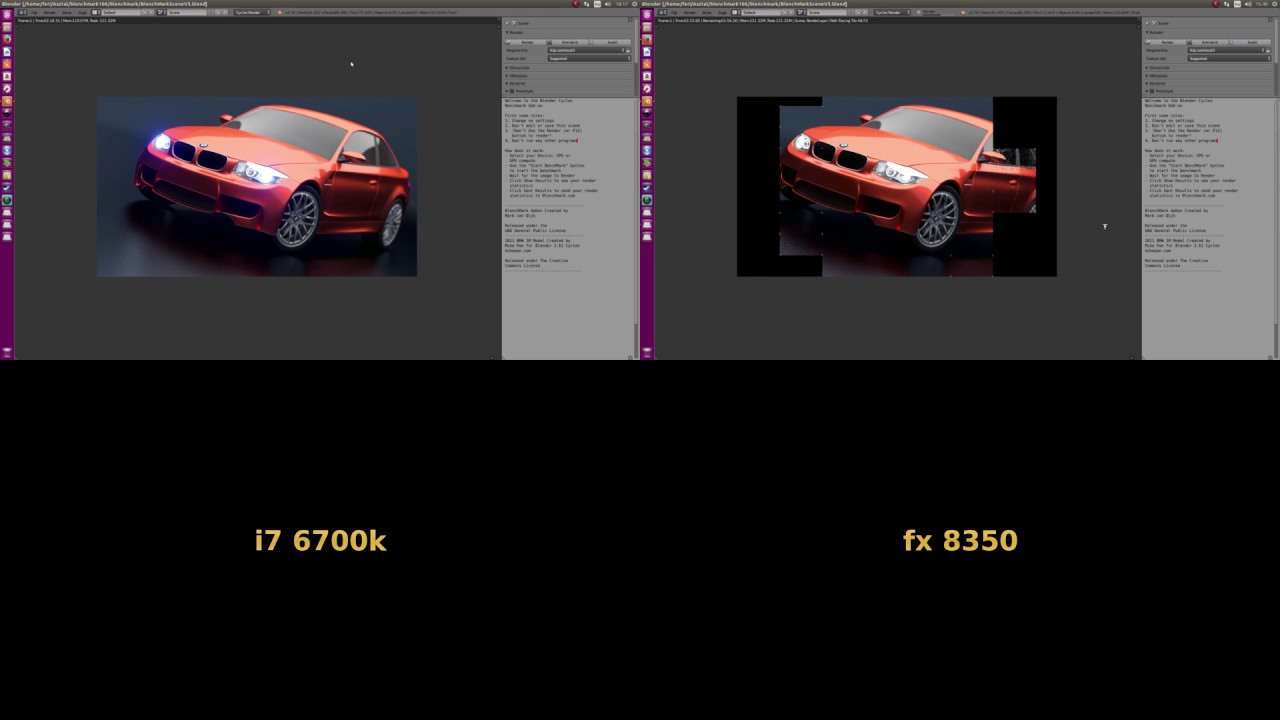Viewport: 1280px width, 720px height.
Task: Open Ubuntu Software Center in left launcher
Action: tap(7, 64)
